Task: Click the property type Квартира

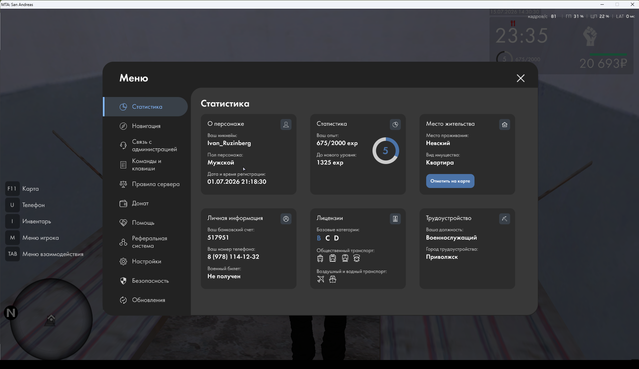Action: 440,163
